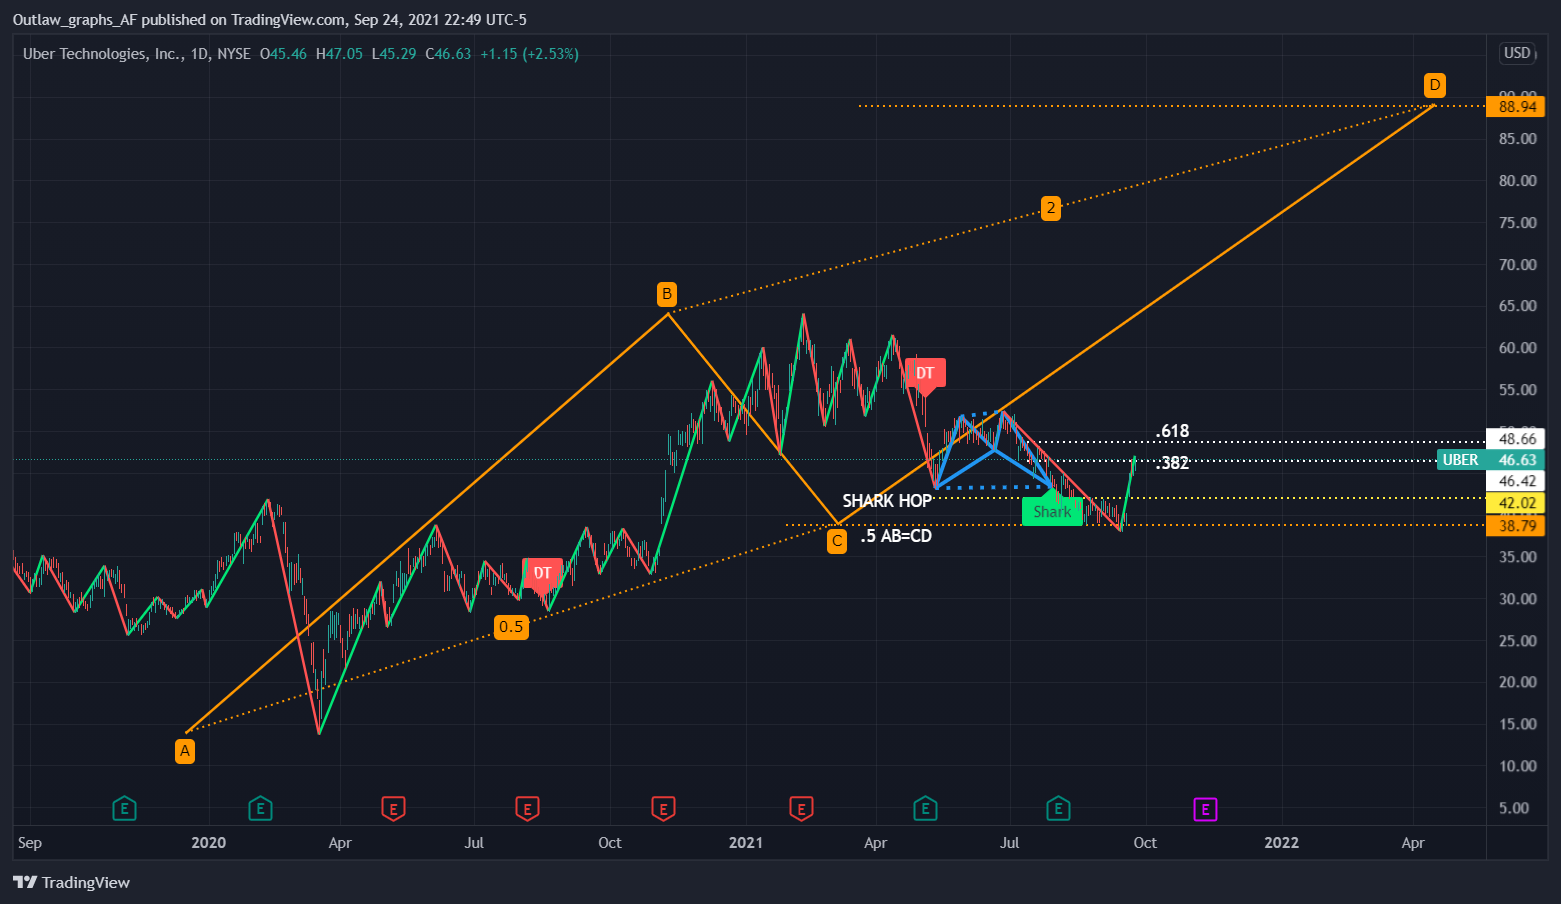
Task: Click the green earnings marker after Jul 2021
Action: click(1058, 808)
